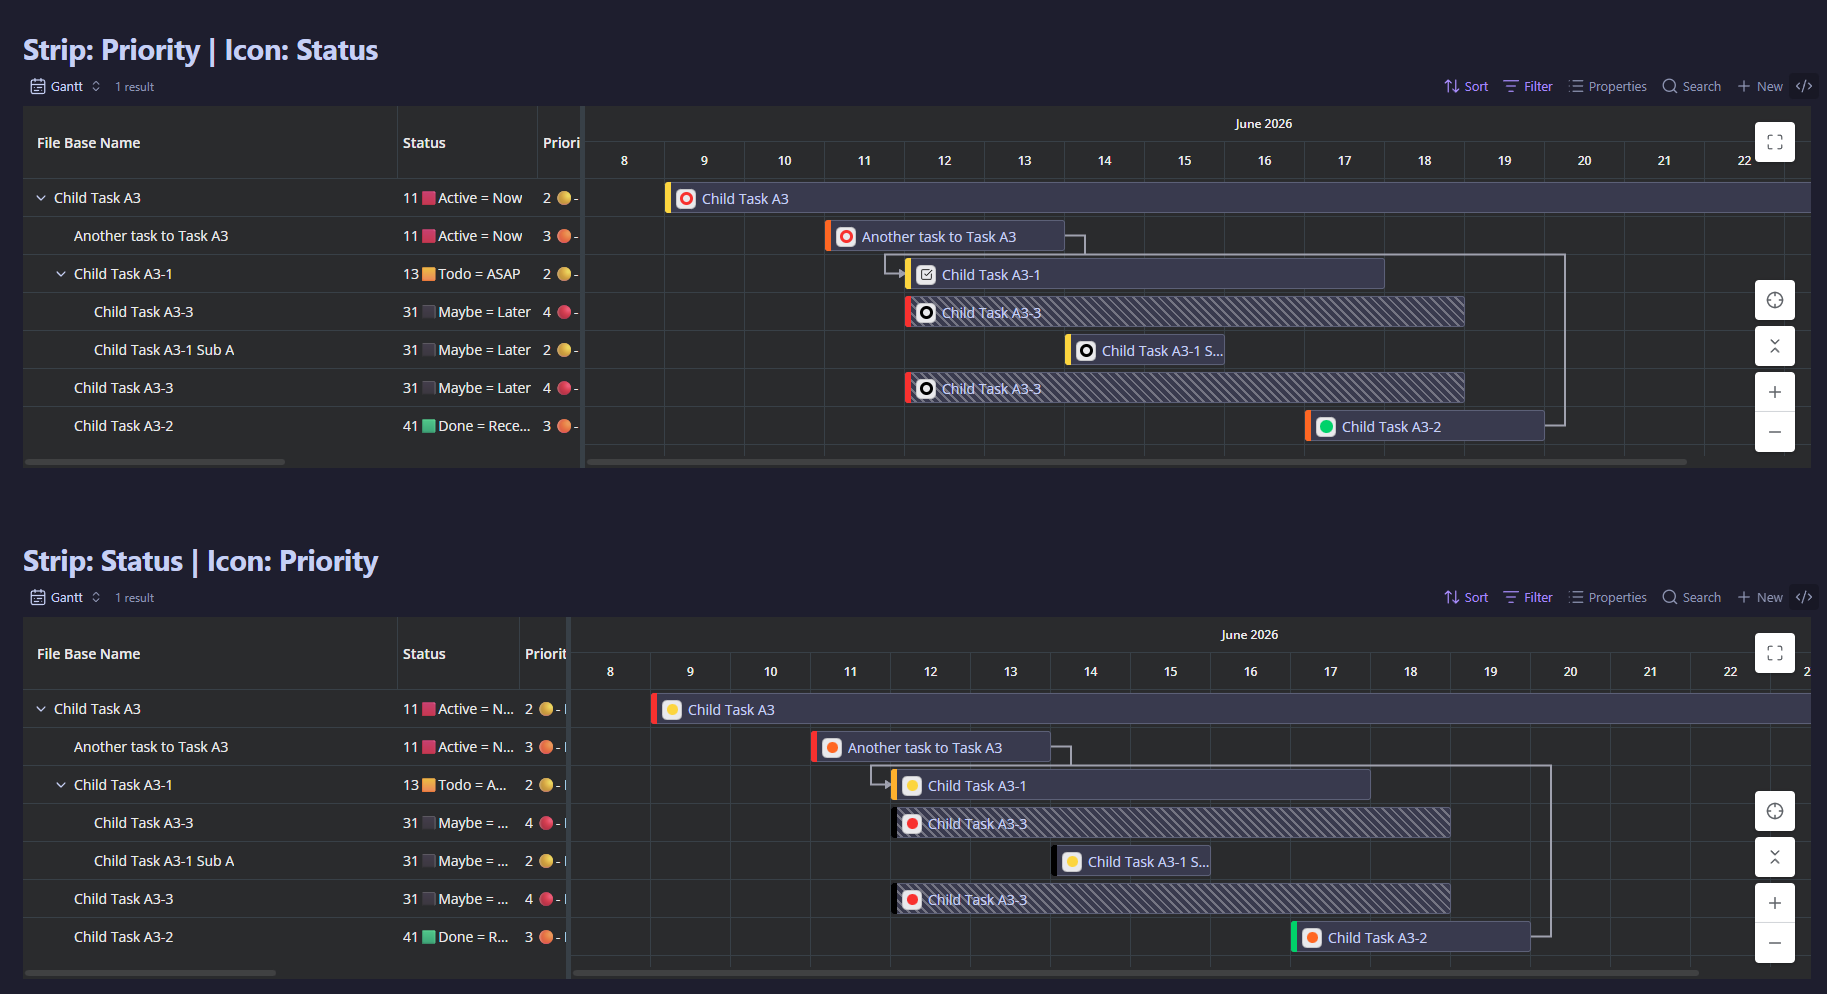The image size is (1827, 994).
Task: Click New in the top view toolbar
Action: click(1760, 86)
